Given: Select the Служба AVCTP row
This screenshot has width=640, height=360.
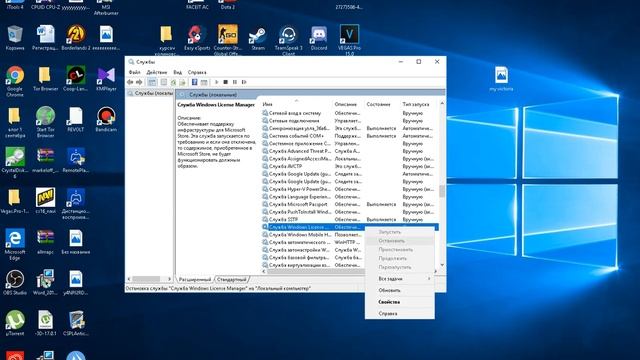Looking at the screenshot, I should 349,166.
